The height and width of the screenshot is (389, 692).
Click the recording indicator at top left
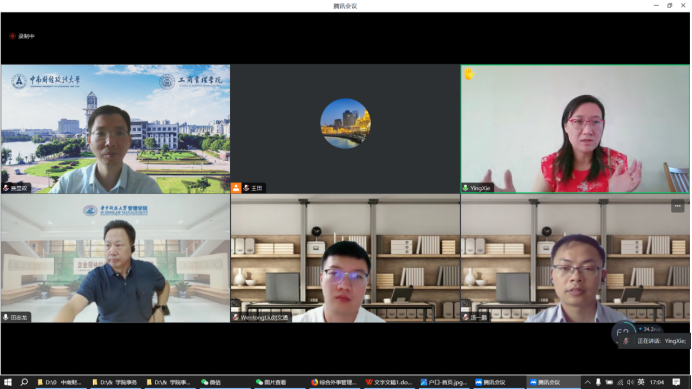point(22,36)
